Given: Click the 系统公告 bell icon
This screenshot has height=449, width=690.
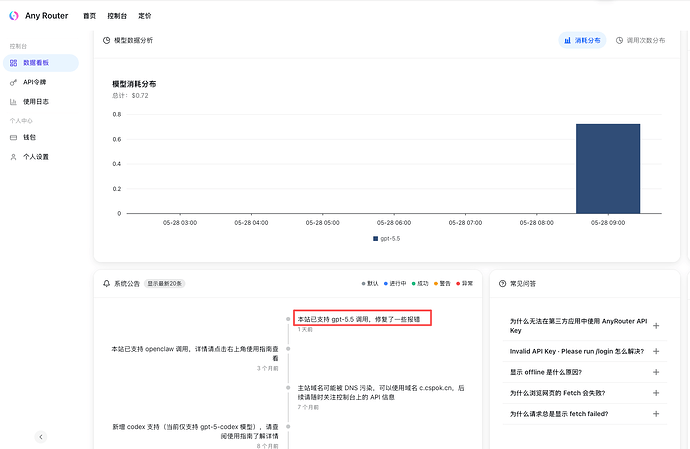Looking at the screenshot, I should coord(106,283).
